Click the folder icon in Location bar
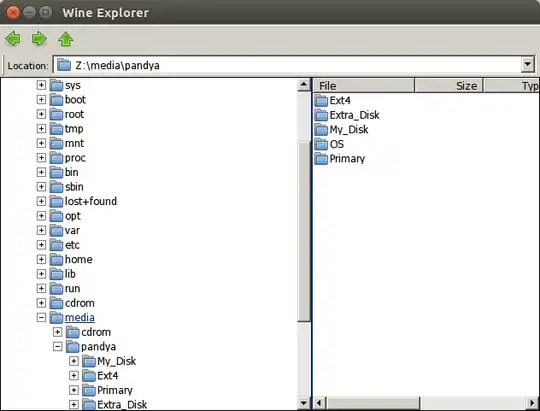Screen dimensions: 540x411 pyautogui.click(x=64, y=64)
